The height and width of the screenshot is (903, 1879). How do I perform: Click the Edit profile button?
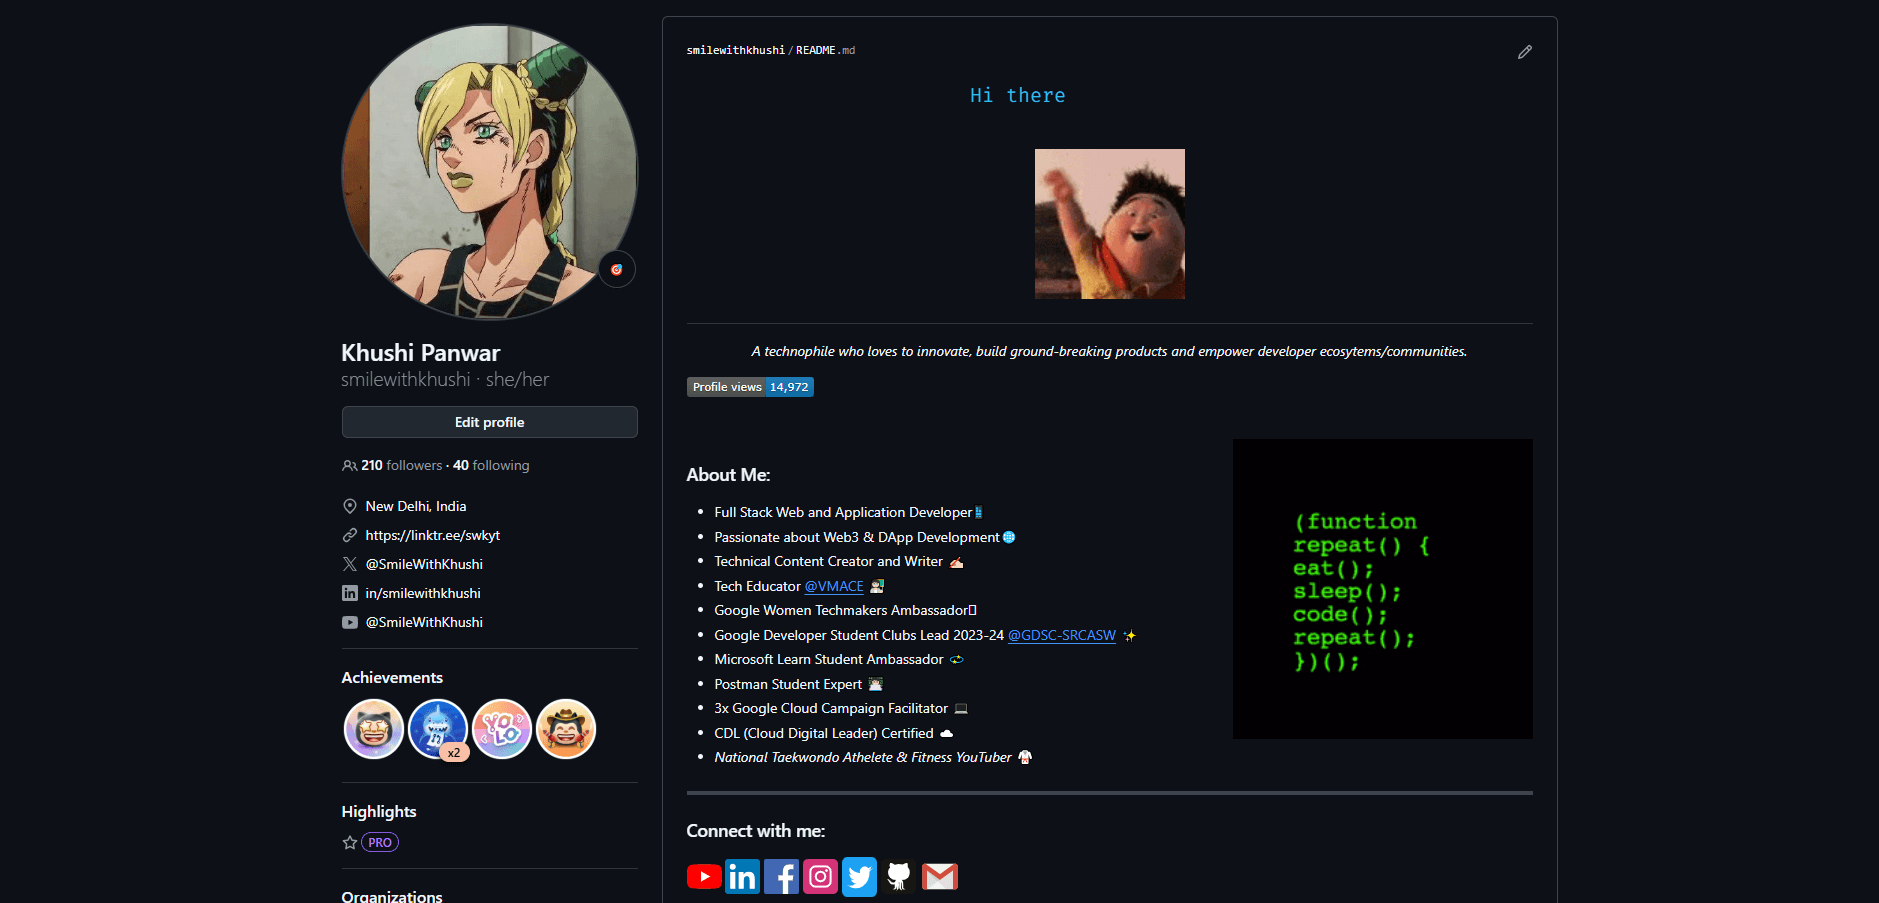[489, 422]
